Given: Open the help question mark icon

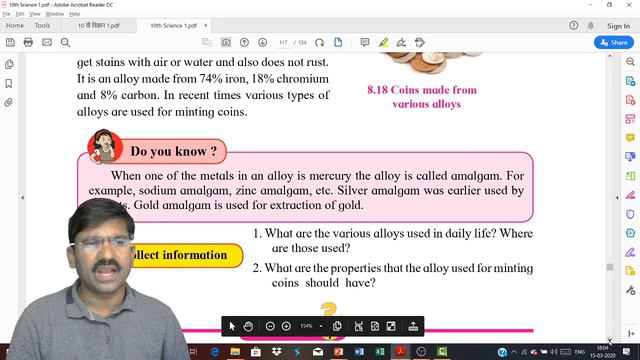Looking at the screenshot, I should click(573, 25).
